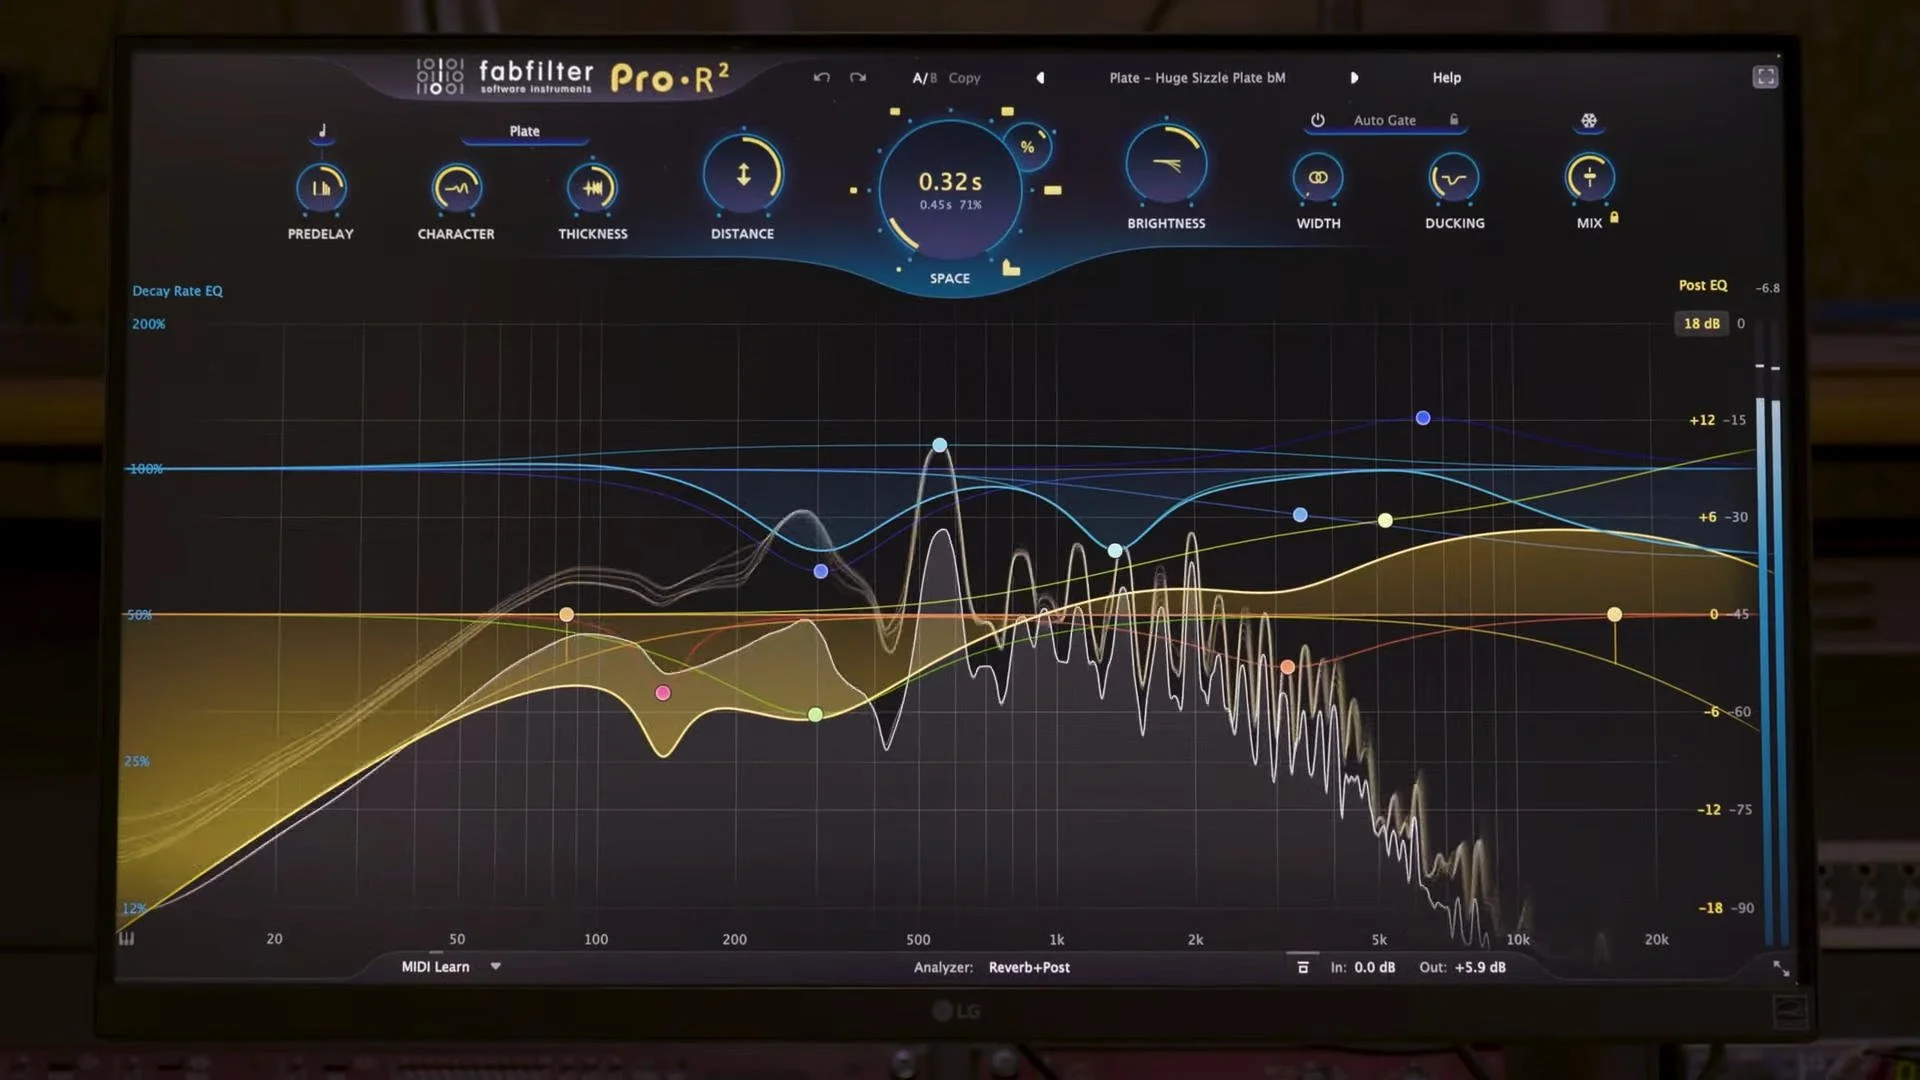Open the preset name Huge Sizzle Plate menu
1920x1080 pixels.
(x=1197, y=78)
